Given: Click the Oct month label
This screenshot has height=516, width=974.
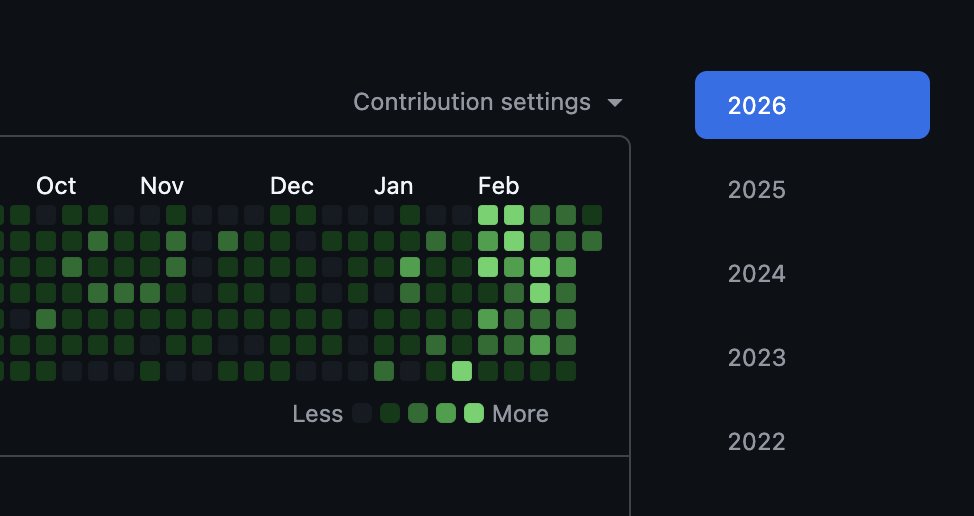Looking at the screenshot, I should 56,186.
